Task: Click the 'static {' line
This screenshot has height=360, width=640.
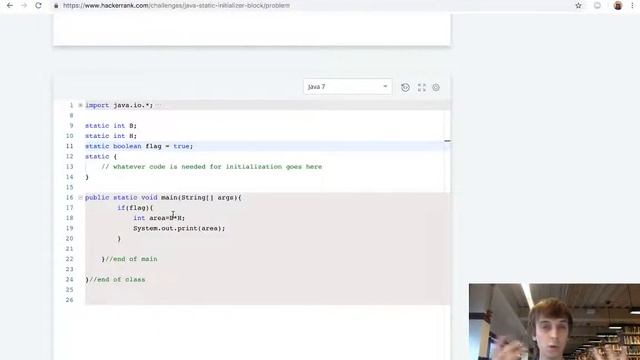Action: (101, 156)
